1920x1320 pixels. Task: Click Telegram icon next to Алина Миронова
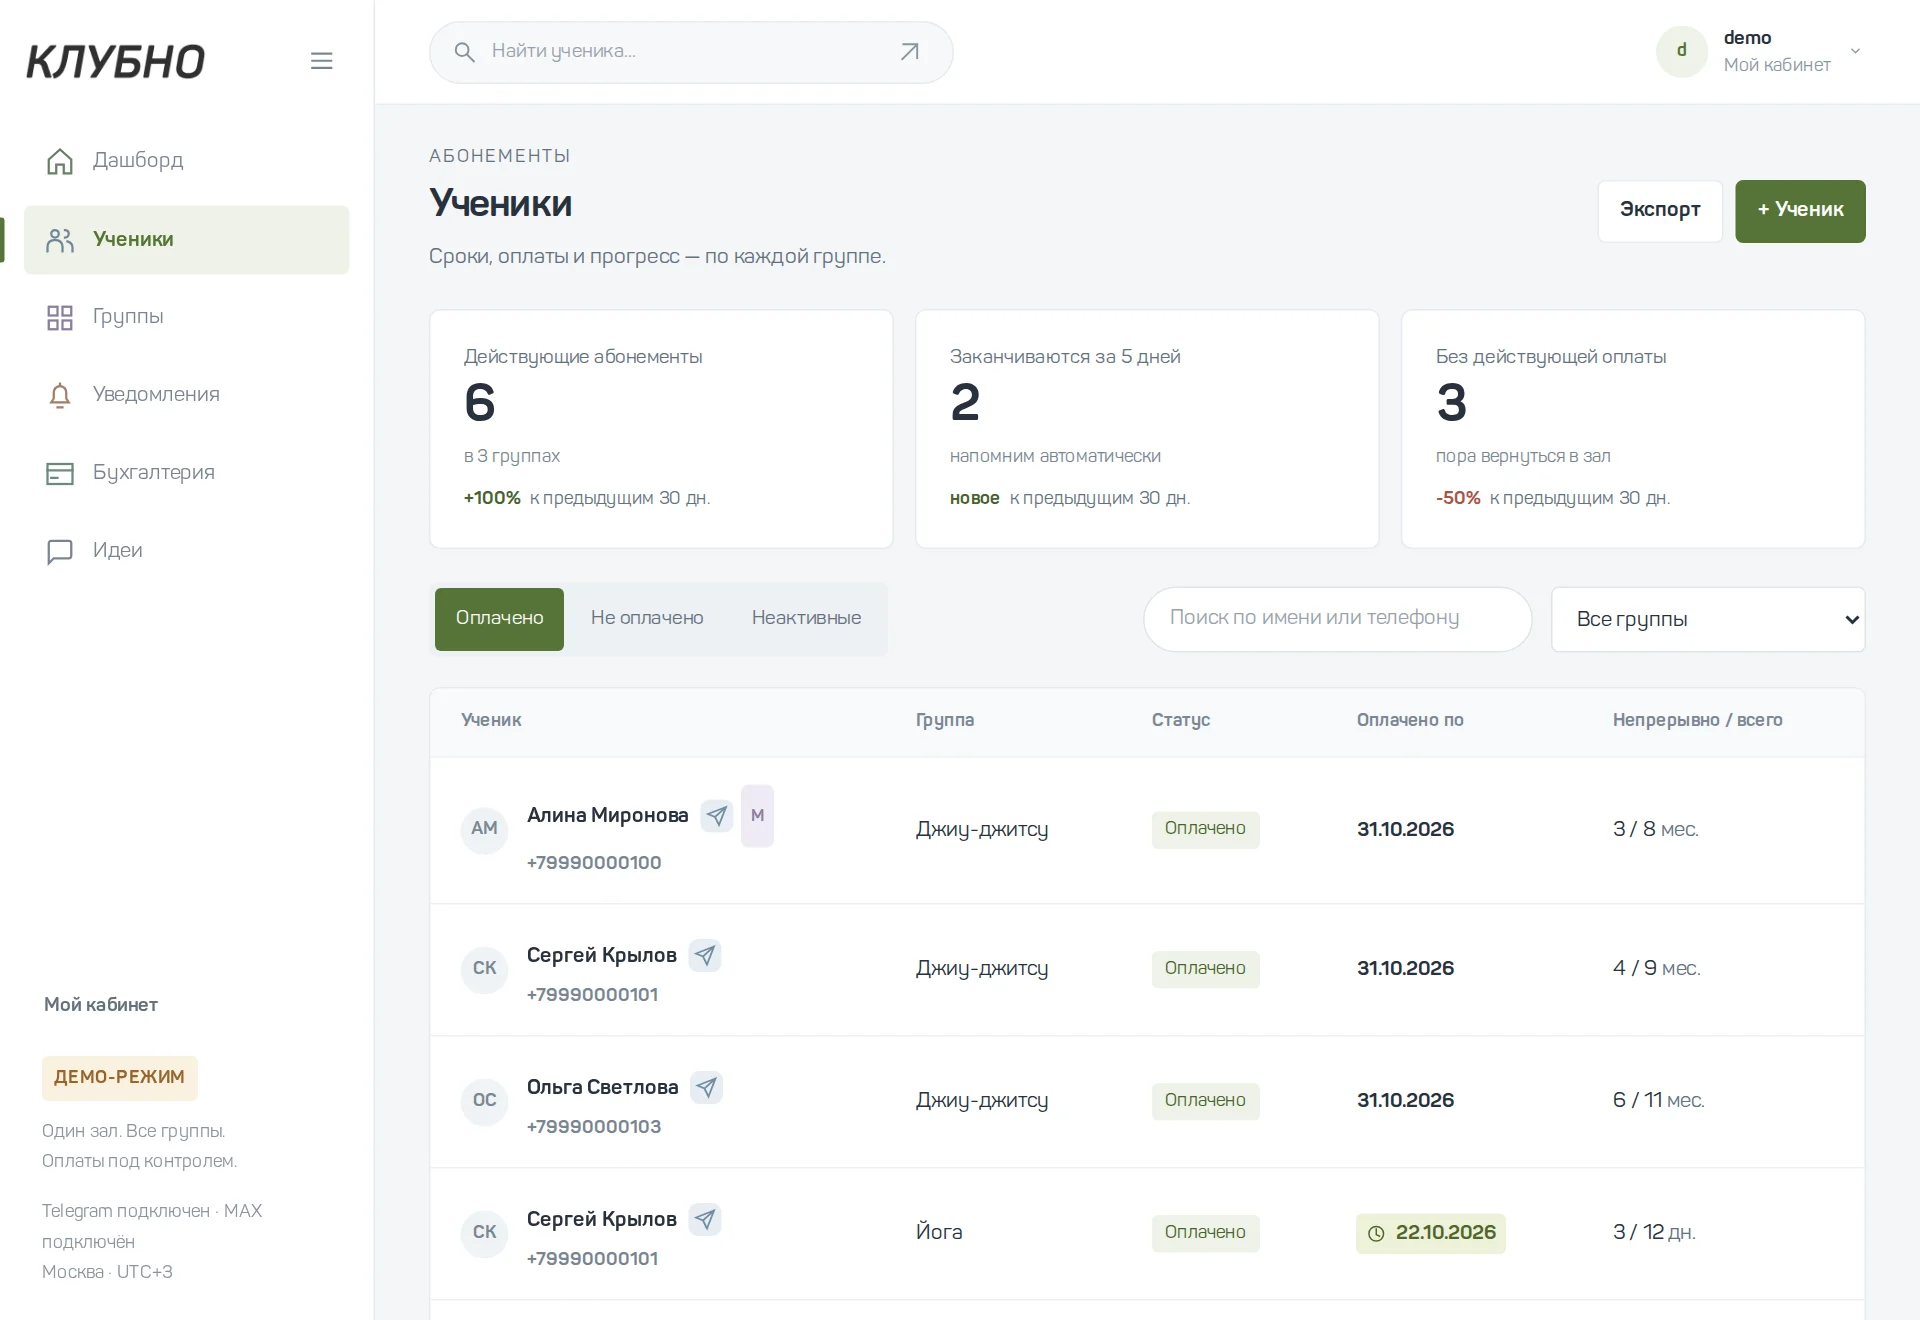pos(717,816)
